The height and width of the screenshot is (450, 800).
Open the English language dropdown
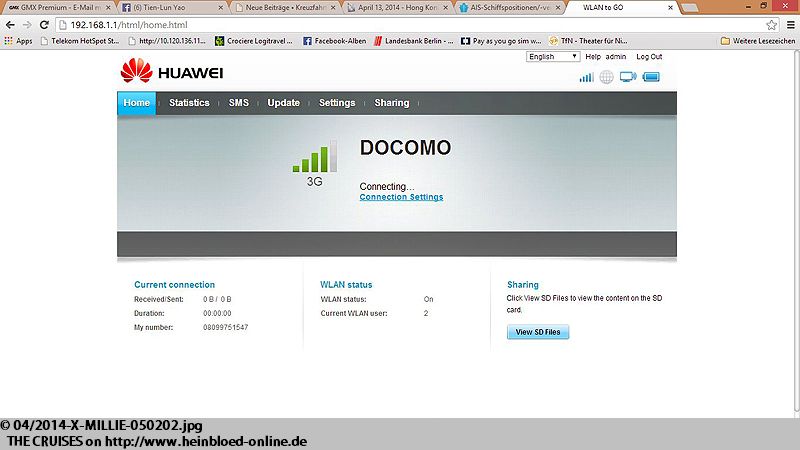click(553, 57)
